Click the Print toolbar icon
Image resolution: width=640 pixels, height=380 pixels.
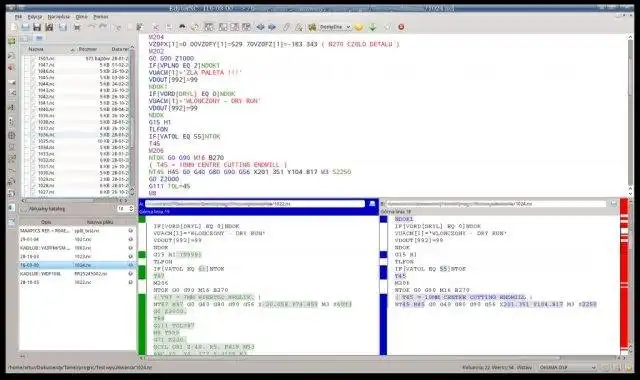[x=76, y=27]
